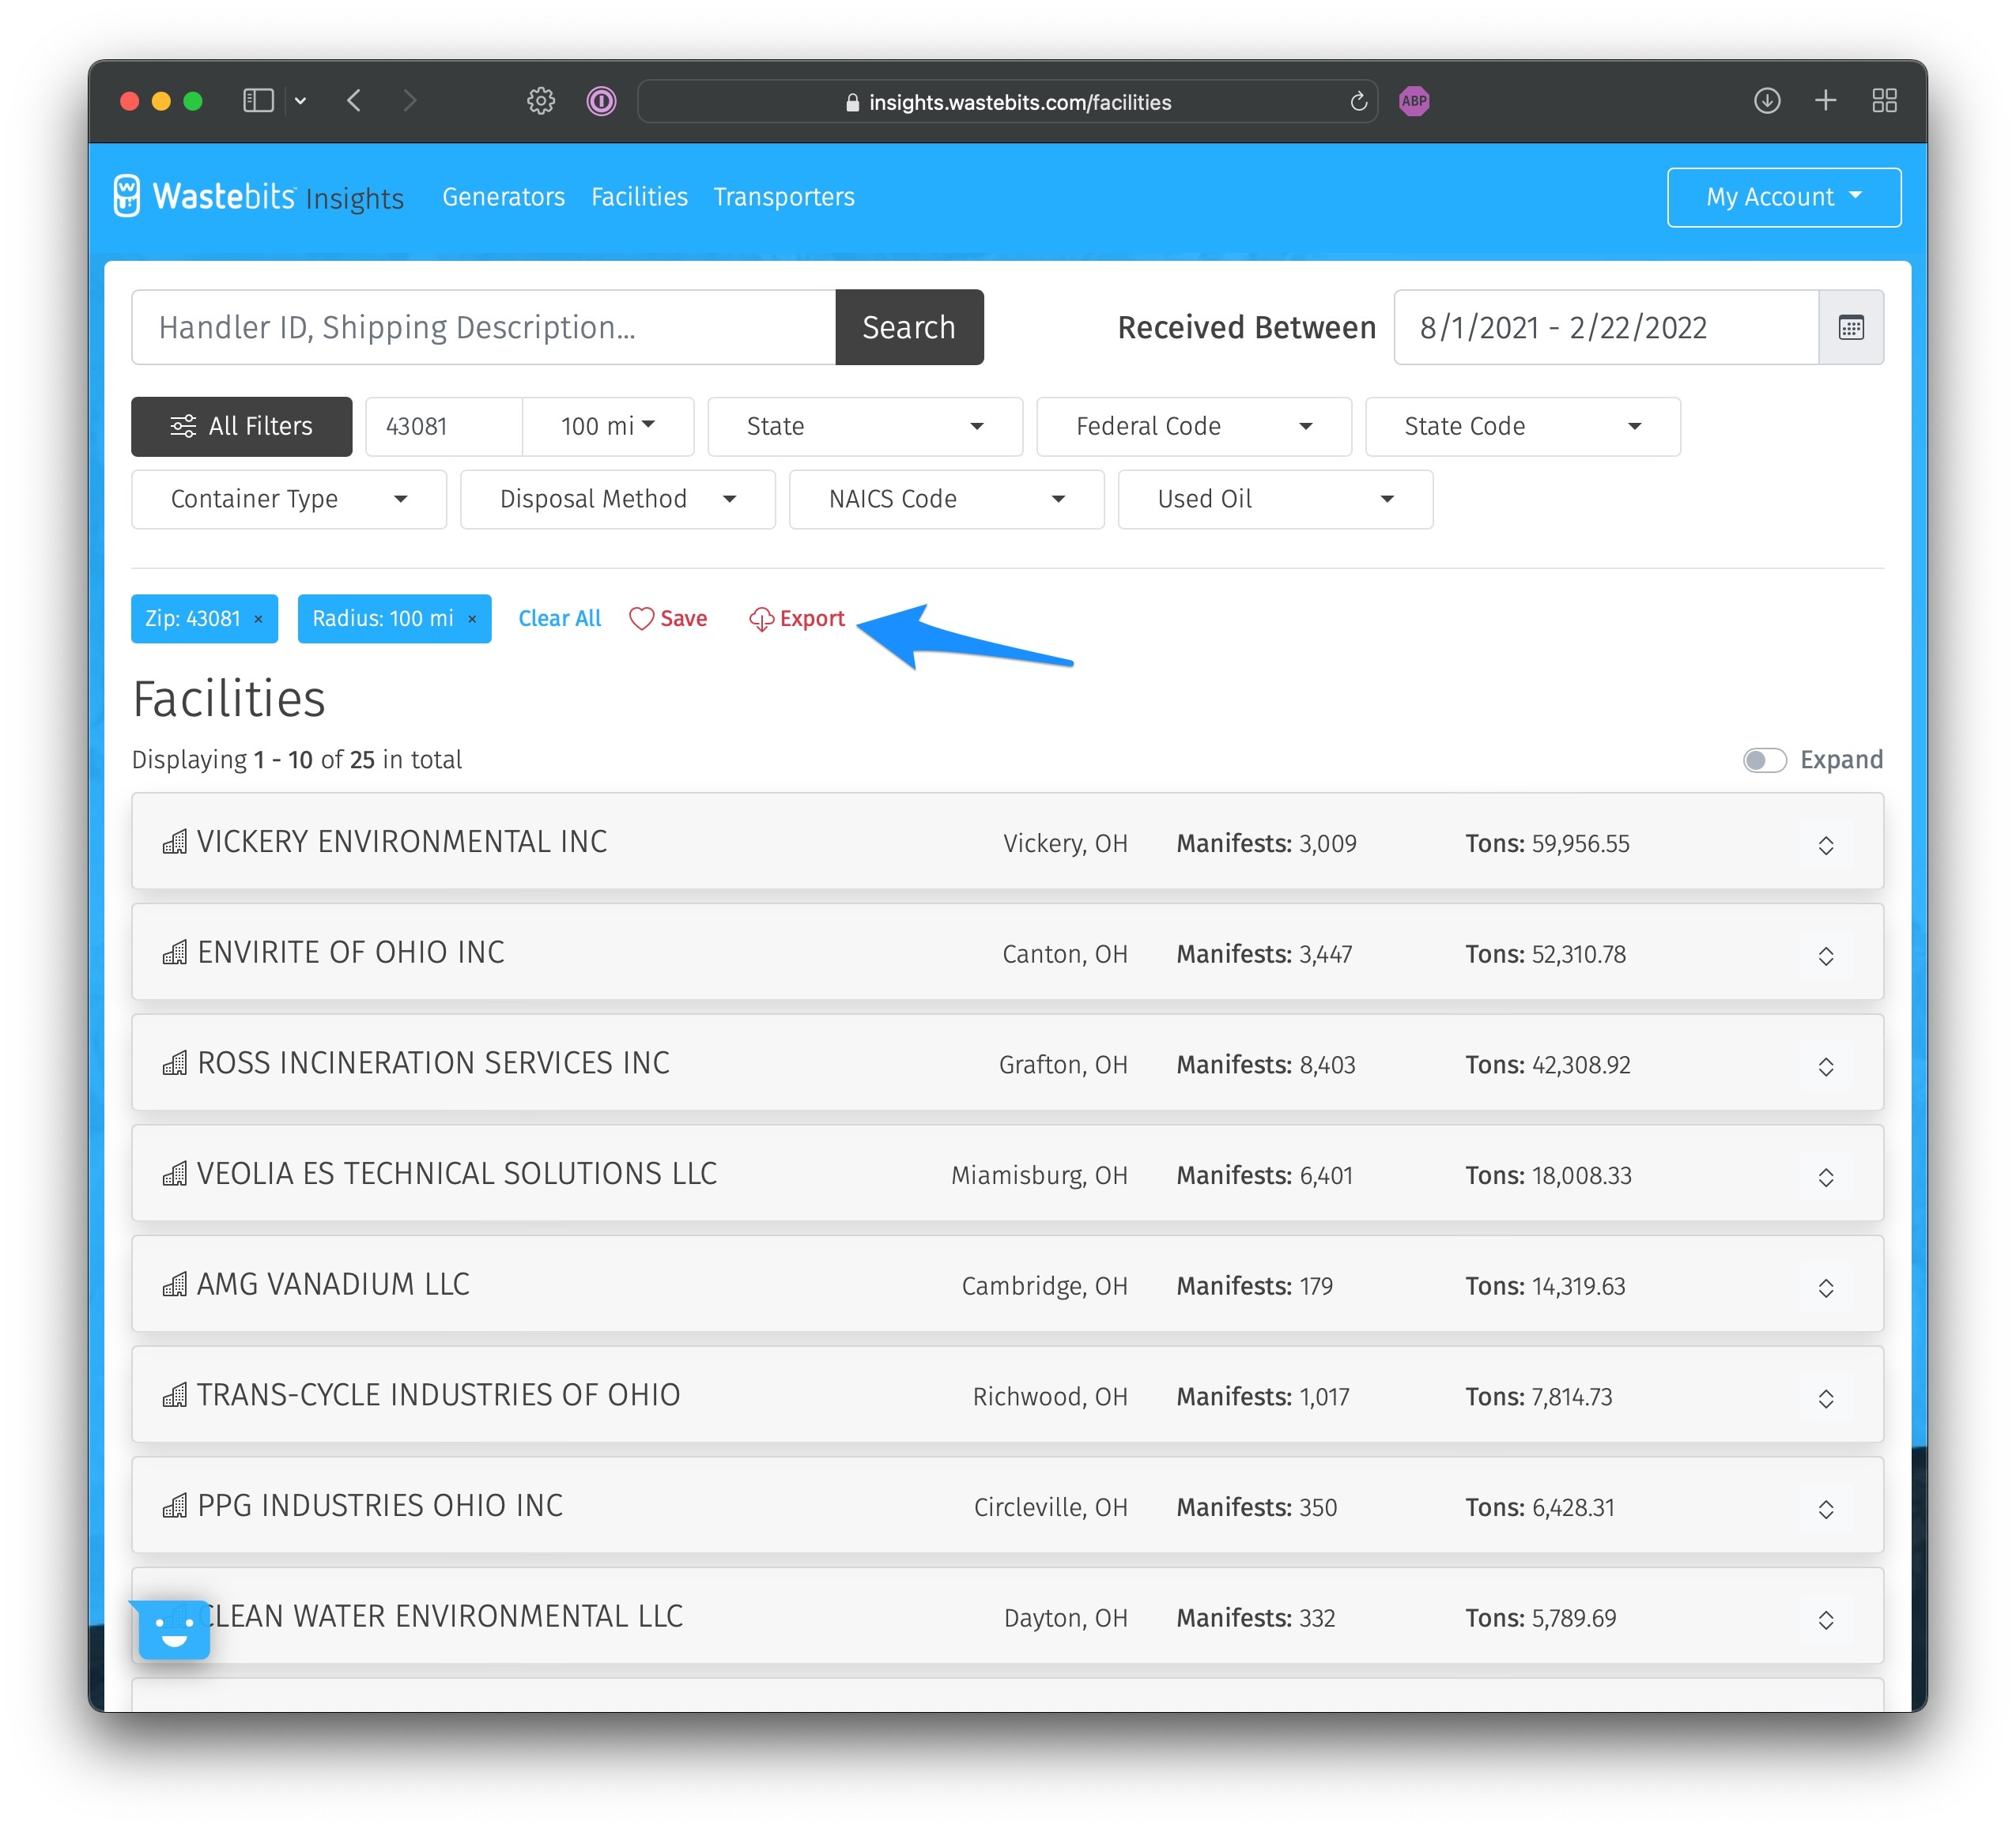Open the calendar date picker icon
This screenshot has width=2016, height=1829.
[x=1850, y=327]
